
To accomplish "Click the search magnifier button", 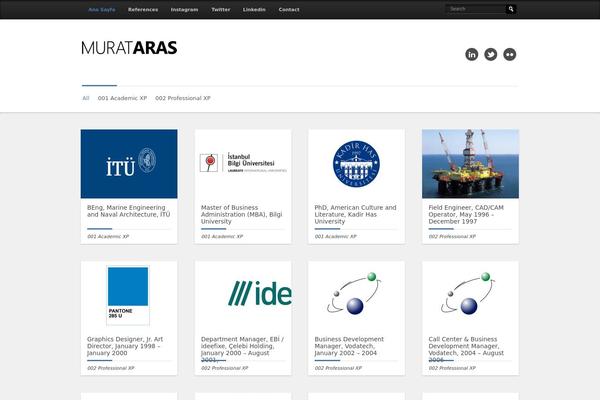I will pyautogui.click(x=511, y=9).
